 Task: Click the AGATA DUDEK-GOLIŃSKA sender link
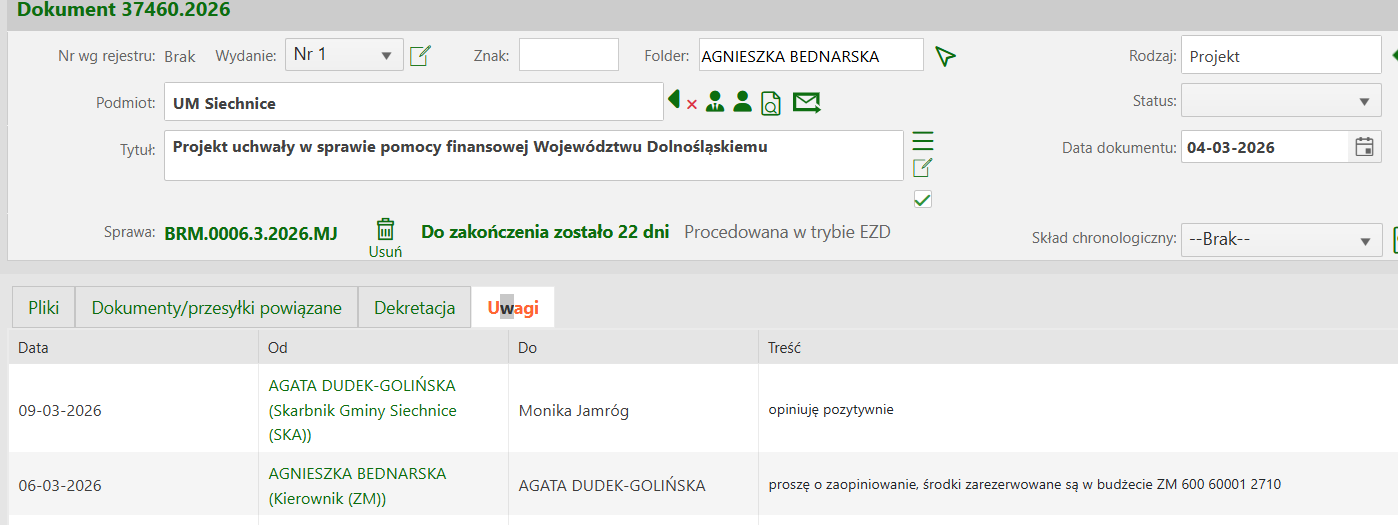362,386
